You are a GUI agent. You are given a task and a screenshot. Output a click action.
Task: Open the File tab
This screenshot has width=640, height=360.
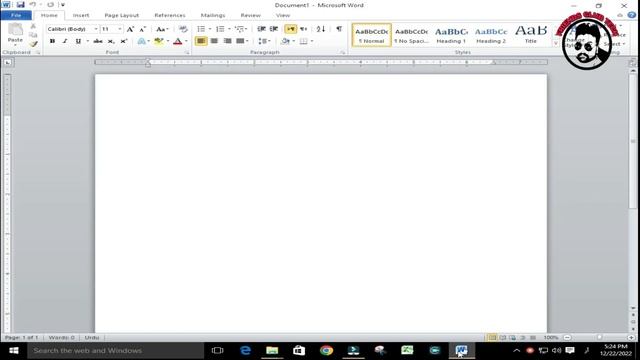pos(16,15)
